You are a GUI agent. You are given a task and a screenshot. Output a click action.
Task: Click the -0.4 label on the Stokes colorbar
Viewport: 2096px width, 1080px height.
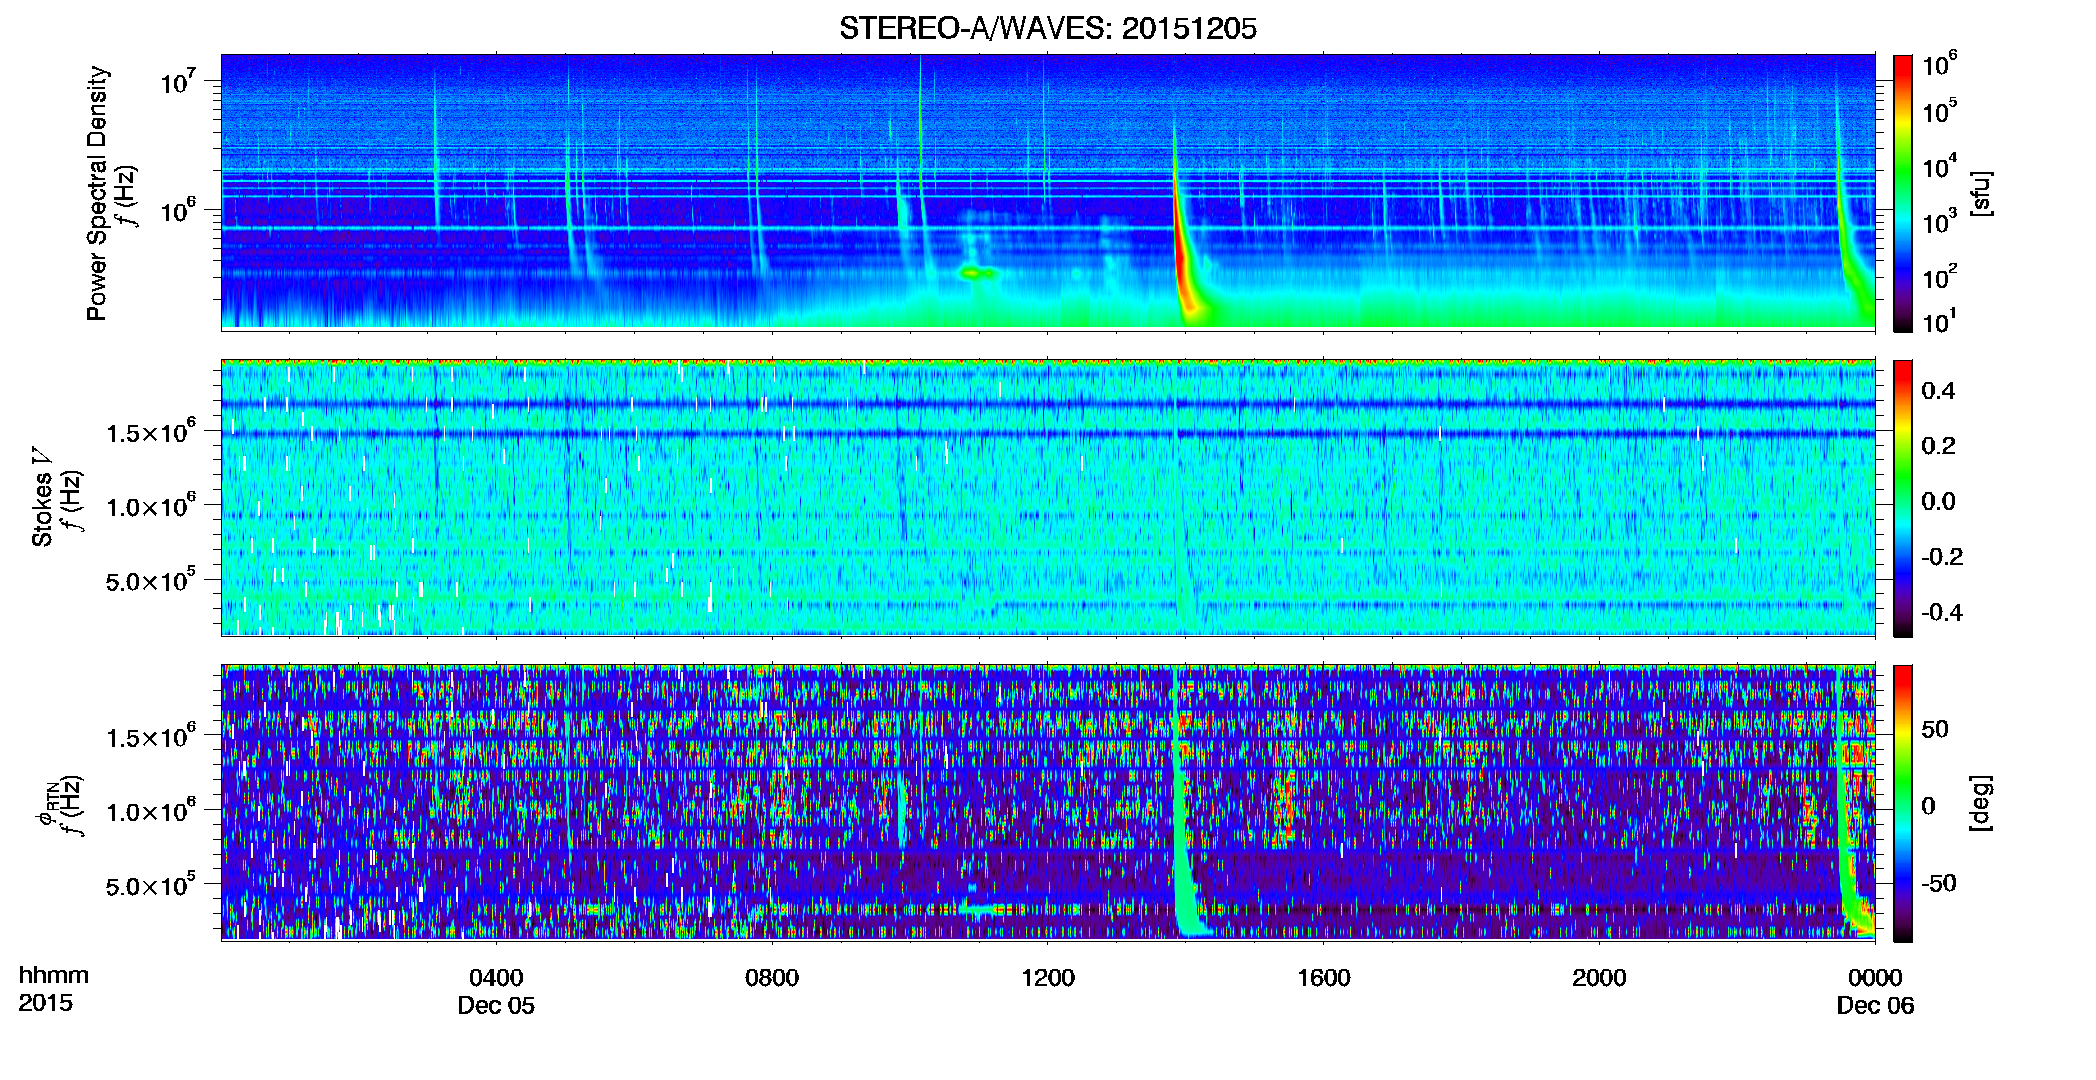click(1942, 612)
